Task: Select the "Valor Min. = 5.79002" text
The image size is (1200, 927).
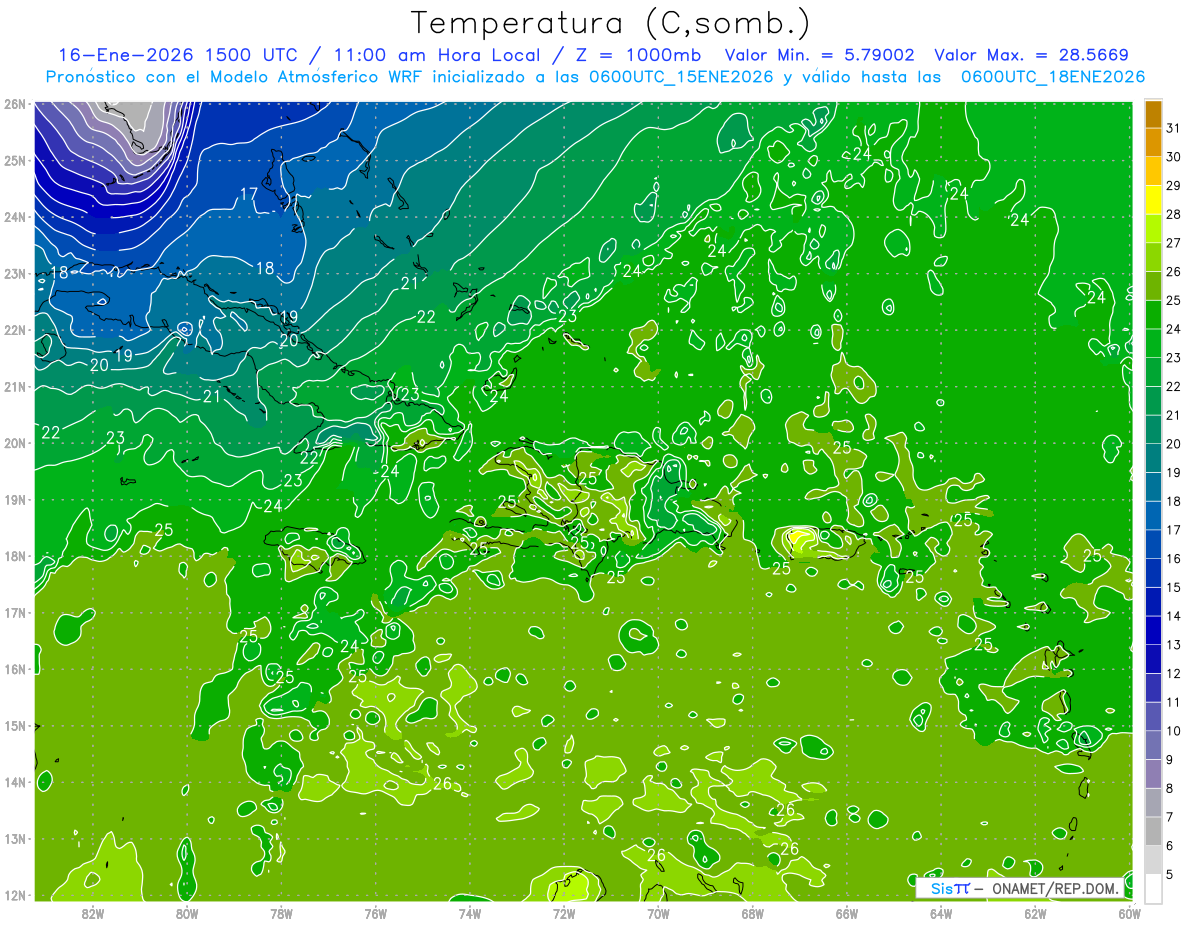Action: pyautogui.click(x=818, y=55)
